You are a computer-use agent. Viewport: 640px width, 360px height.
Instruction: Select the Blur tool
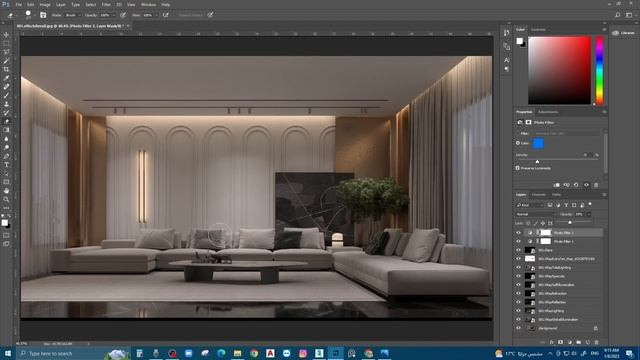[7, 139]
